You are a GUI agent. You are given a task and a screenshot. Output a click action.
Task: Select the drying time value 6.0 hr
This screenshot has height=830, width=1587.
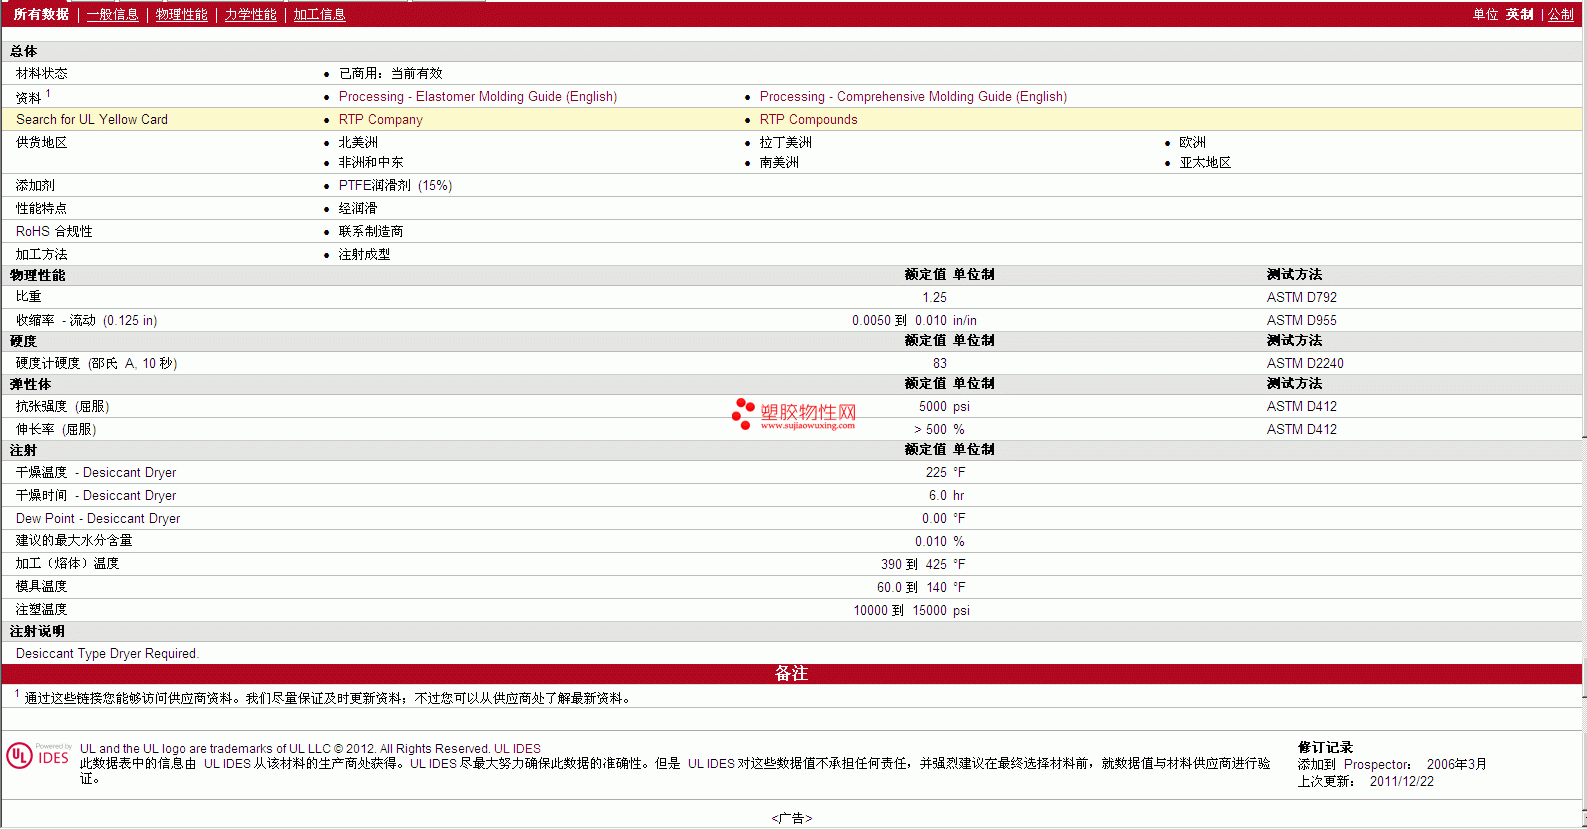click(x=946, y=495)
